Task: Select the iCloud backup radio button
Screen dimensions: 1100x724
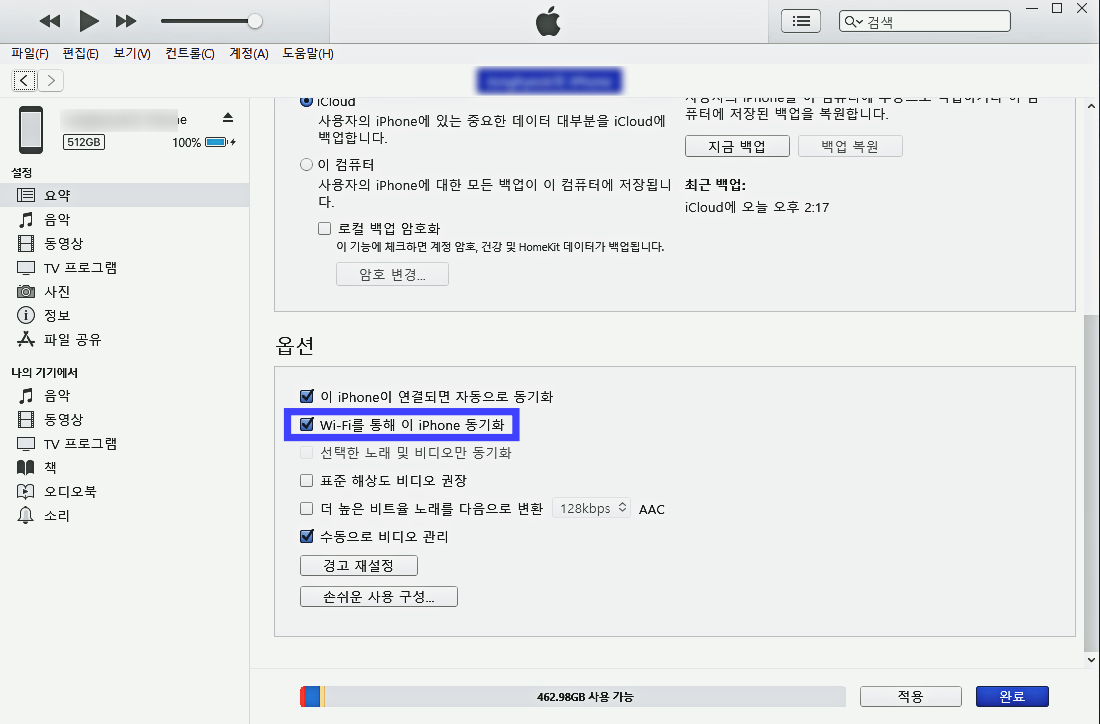Action: tap(307, 100)
